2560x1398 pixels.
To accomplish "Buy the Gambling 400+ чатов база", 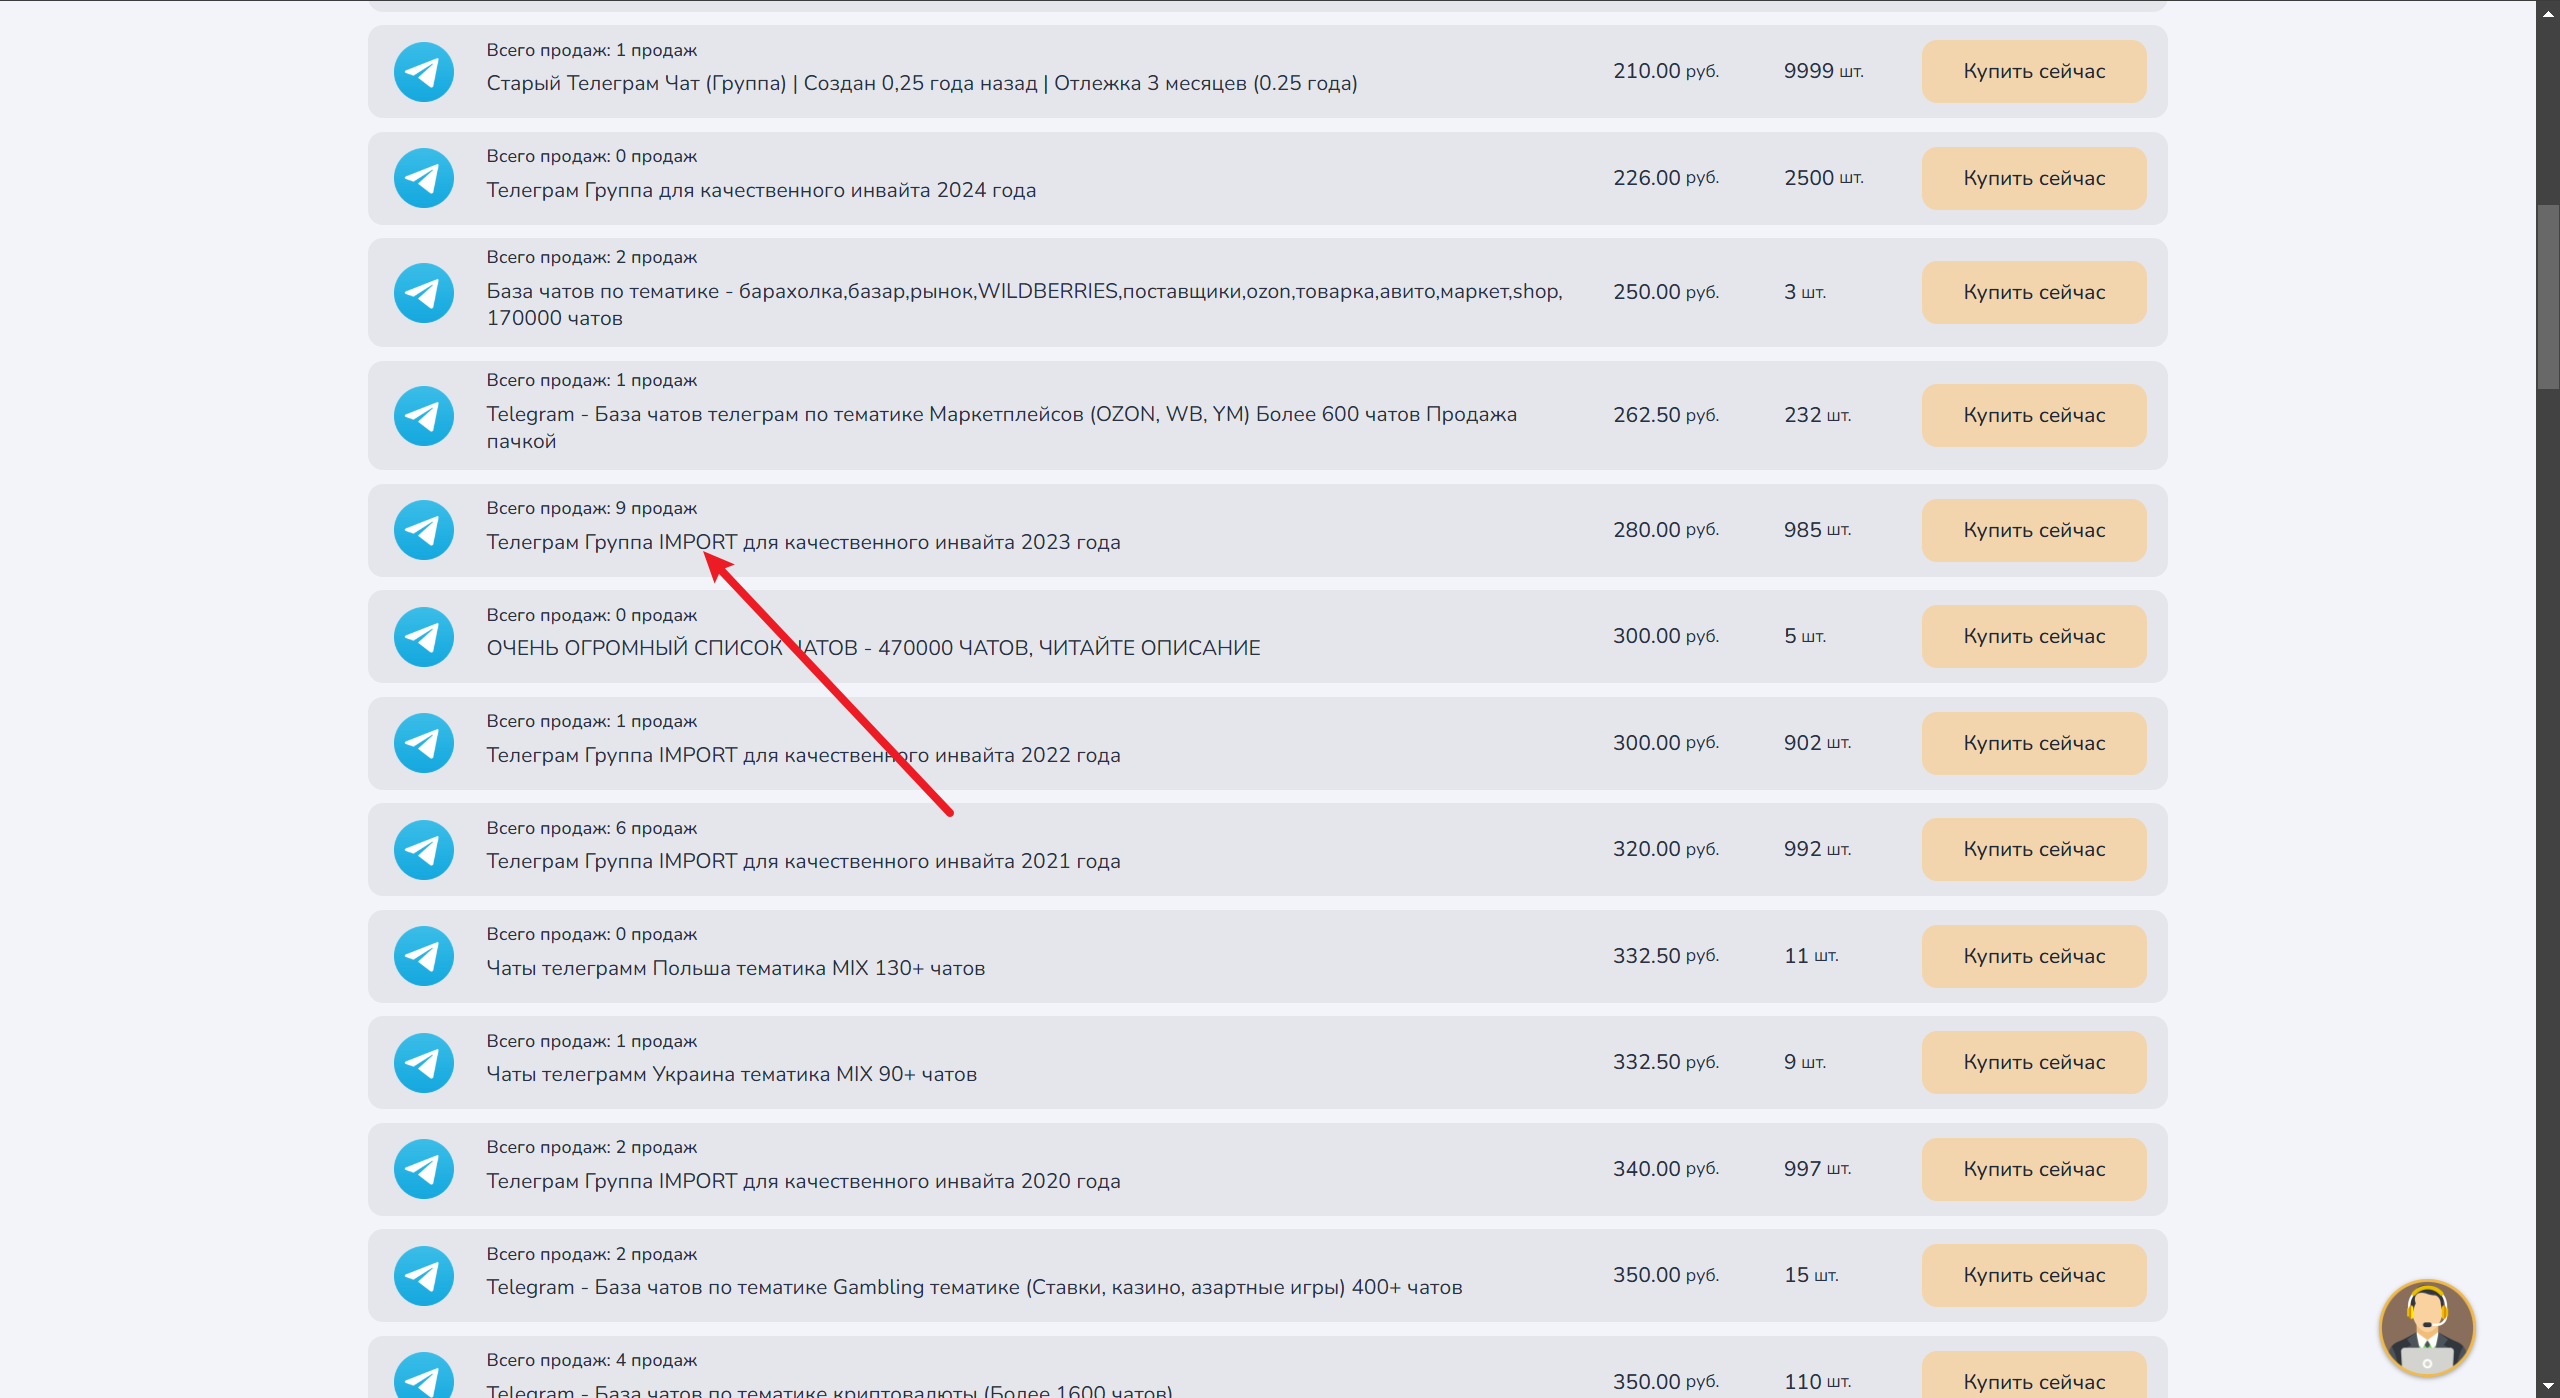I will (2034, 1275).
